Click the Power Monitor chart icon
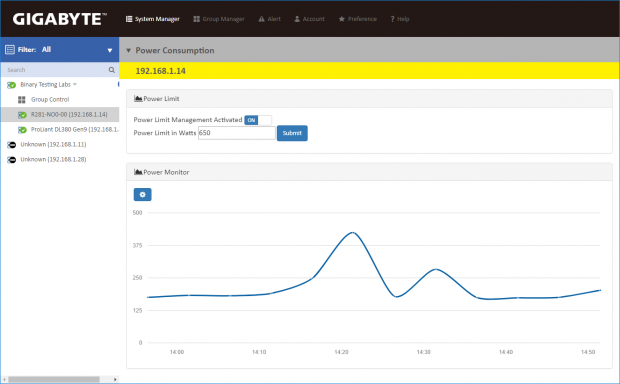 [x=138, y=172]
